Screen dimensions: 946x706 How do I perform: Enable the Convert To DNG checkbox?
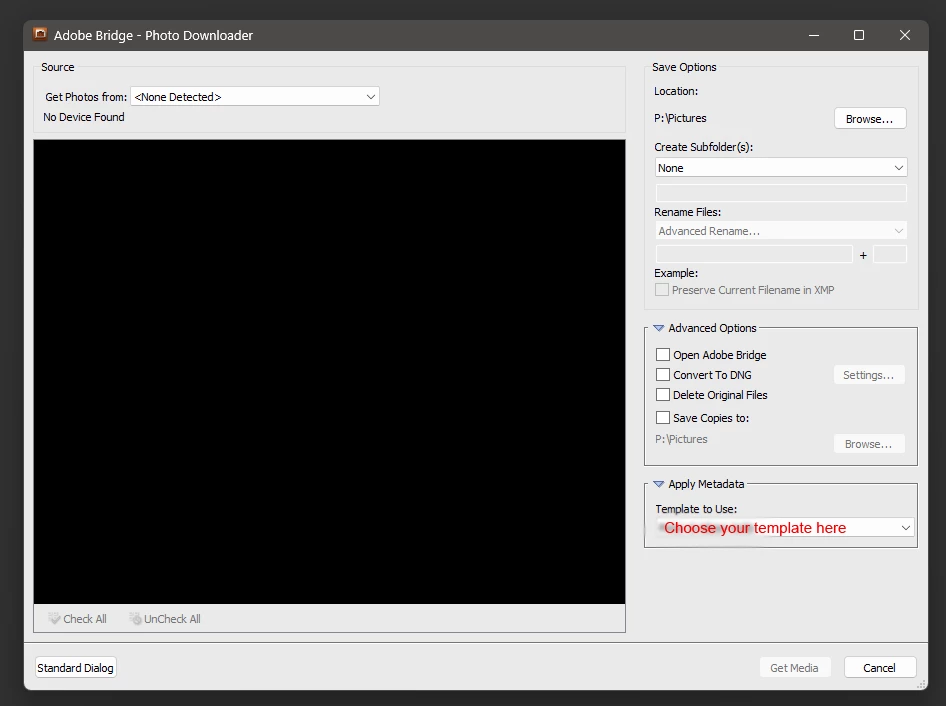tap(662, 375)
